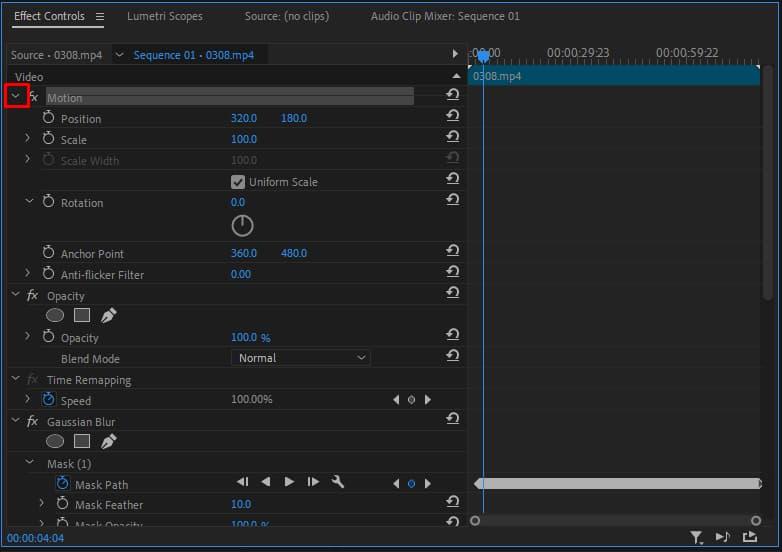
Task: Switch to the Lumetri Scopes tab
Action: [164, 17]
